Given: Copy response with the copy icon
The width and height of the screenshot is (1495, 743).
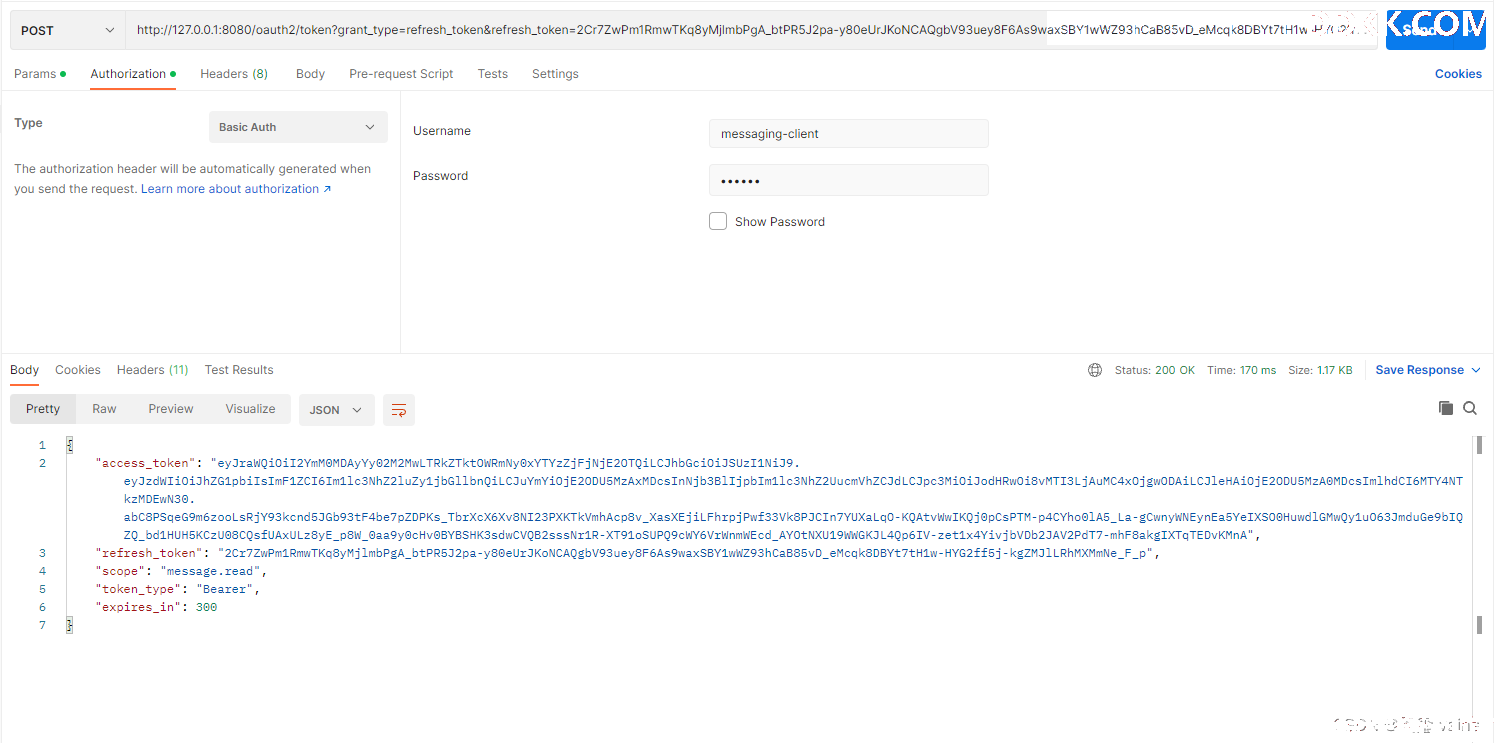Looking at the screenshot, I should [x=1445, y=408].
